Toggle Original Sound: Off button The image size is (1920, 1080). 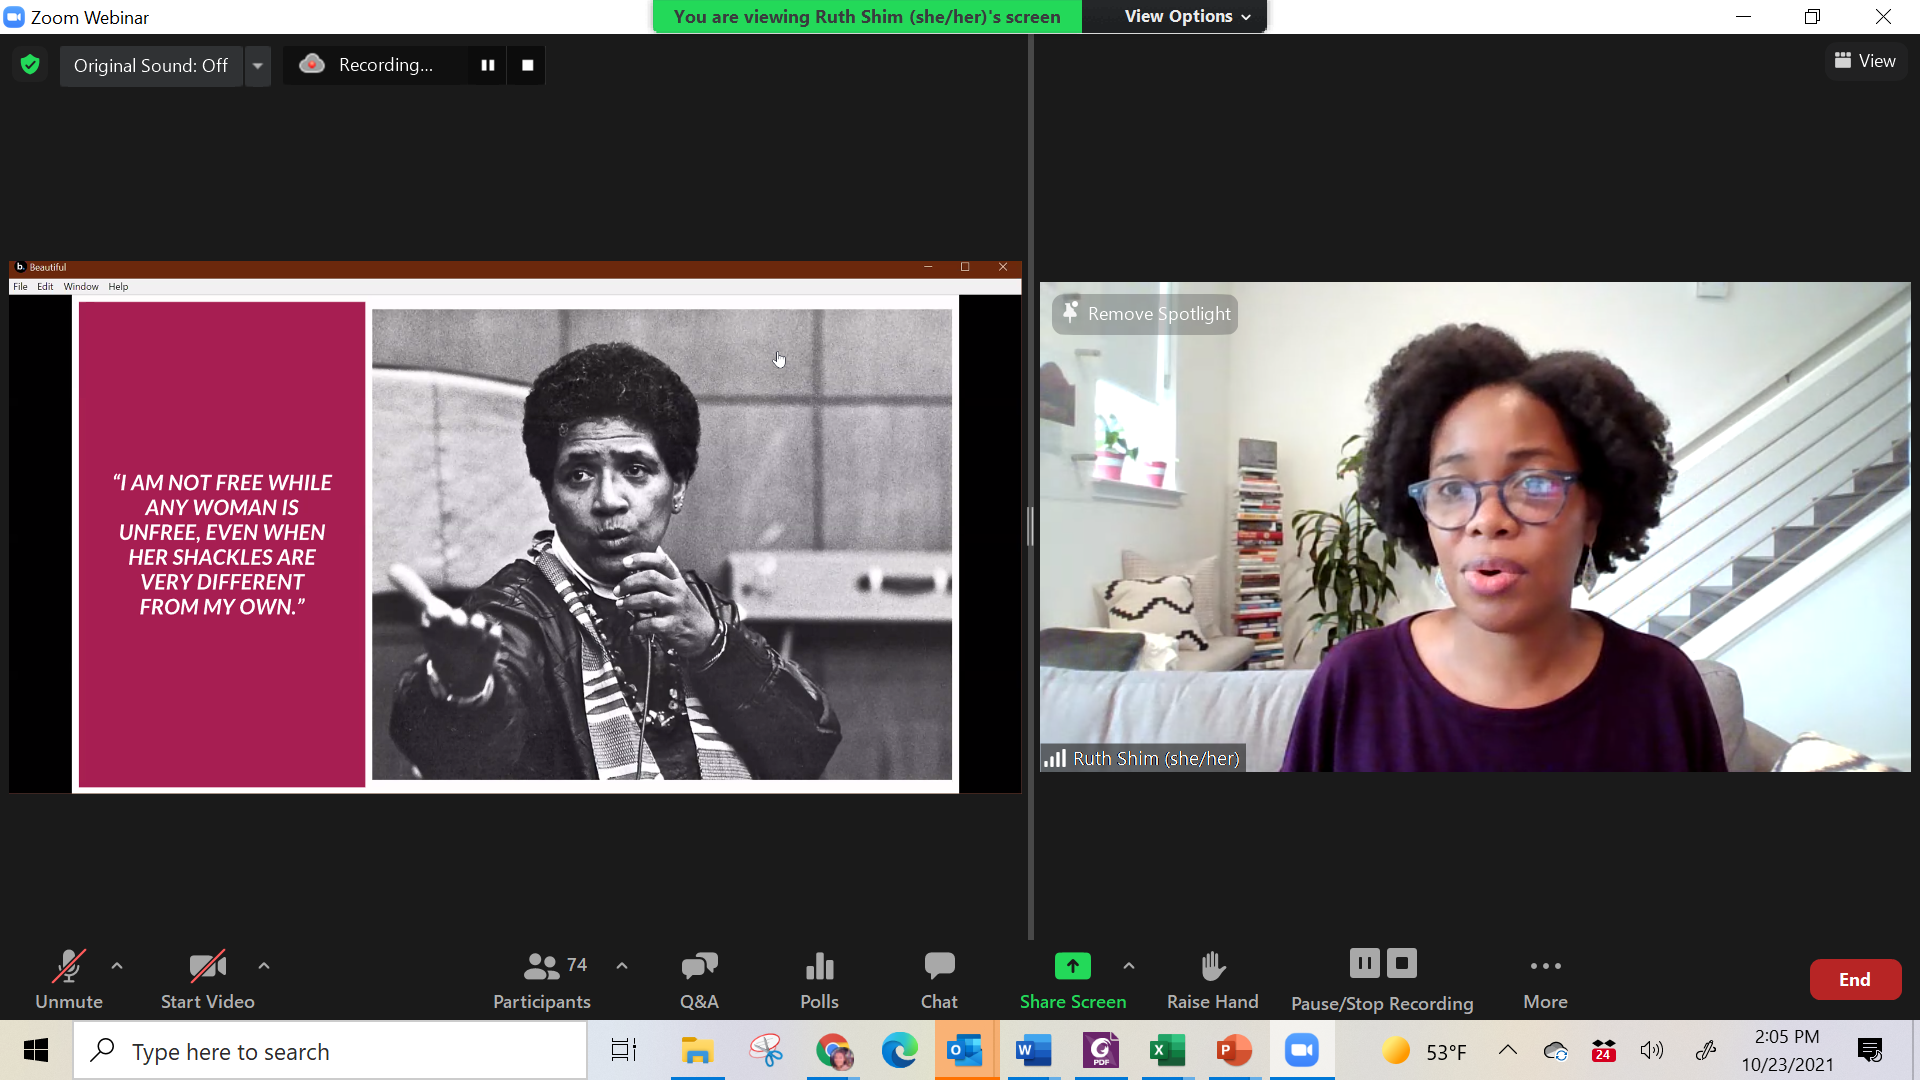[x=151, y=65]
